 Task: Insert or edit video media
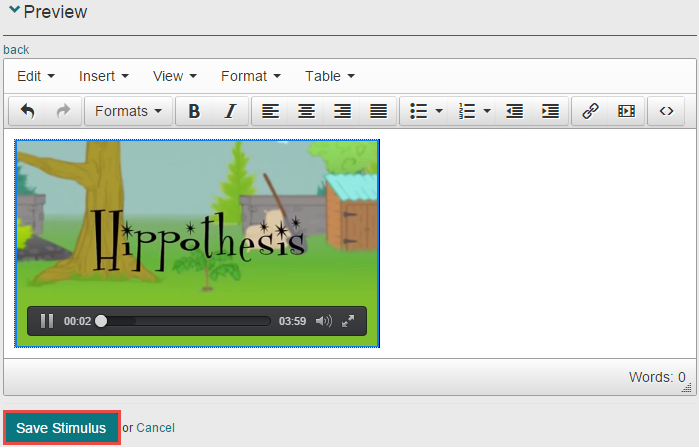click(626, 111)
